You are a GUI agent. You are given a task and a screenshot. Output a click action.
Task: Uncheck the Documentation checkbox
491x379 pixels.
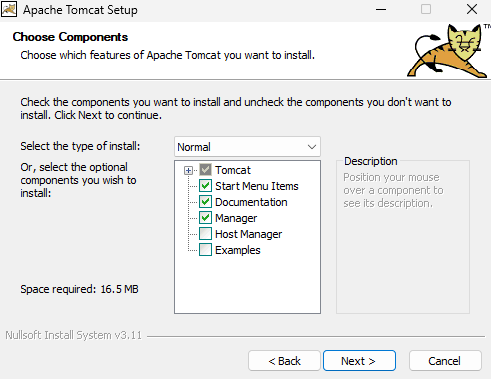tap(205, 202)
